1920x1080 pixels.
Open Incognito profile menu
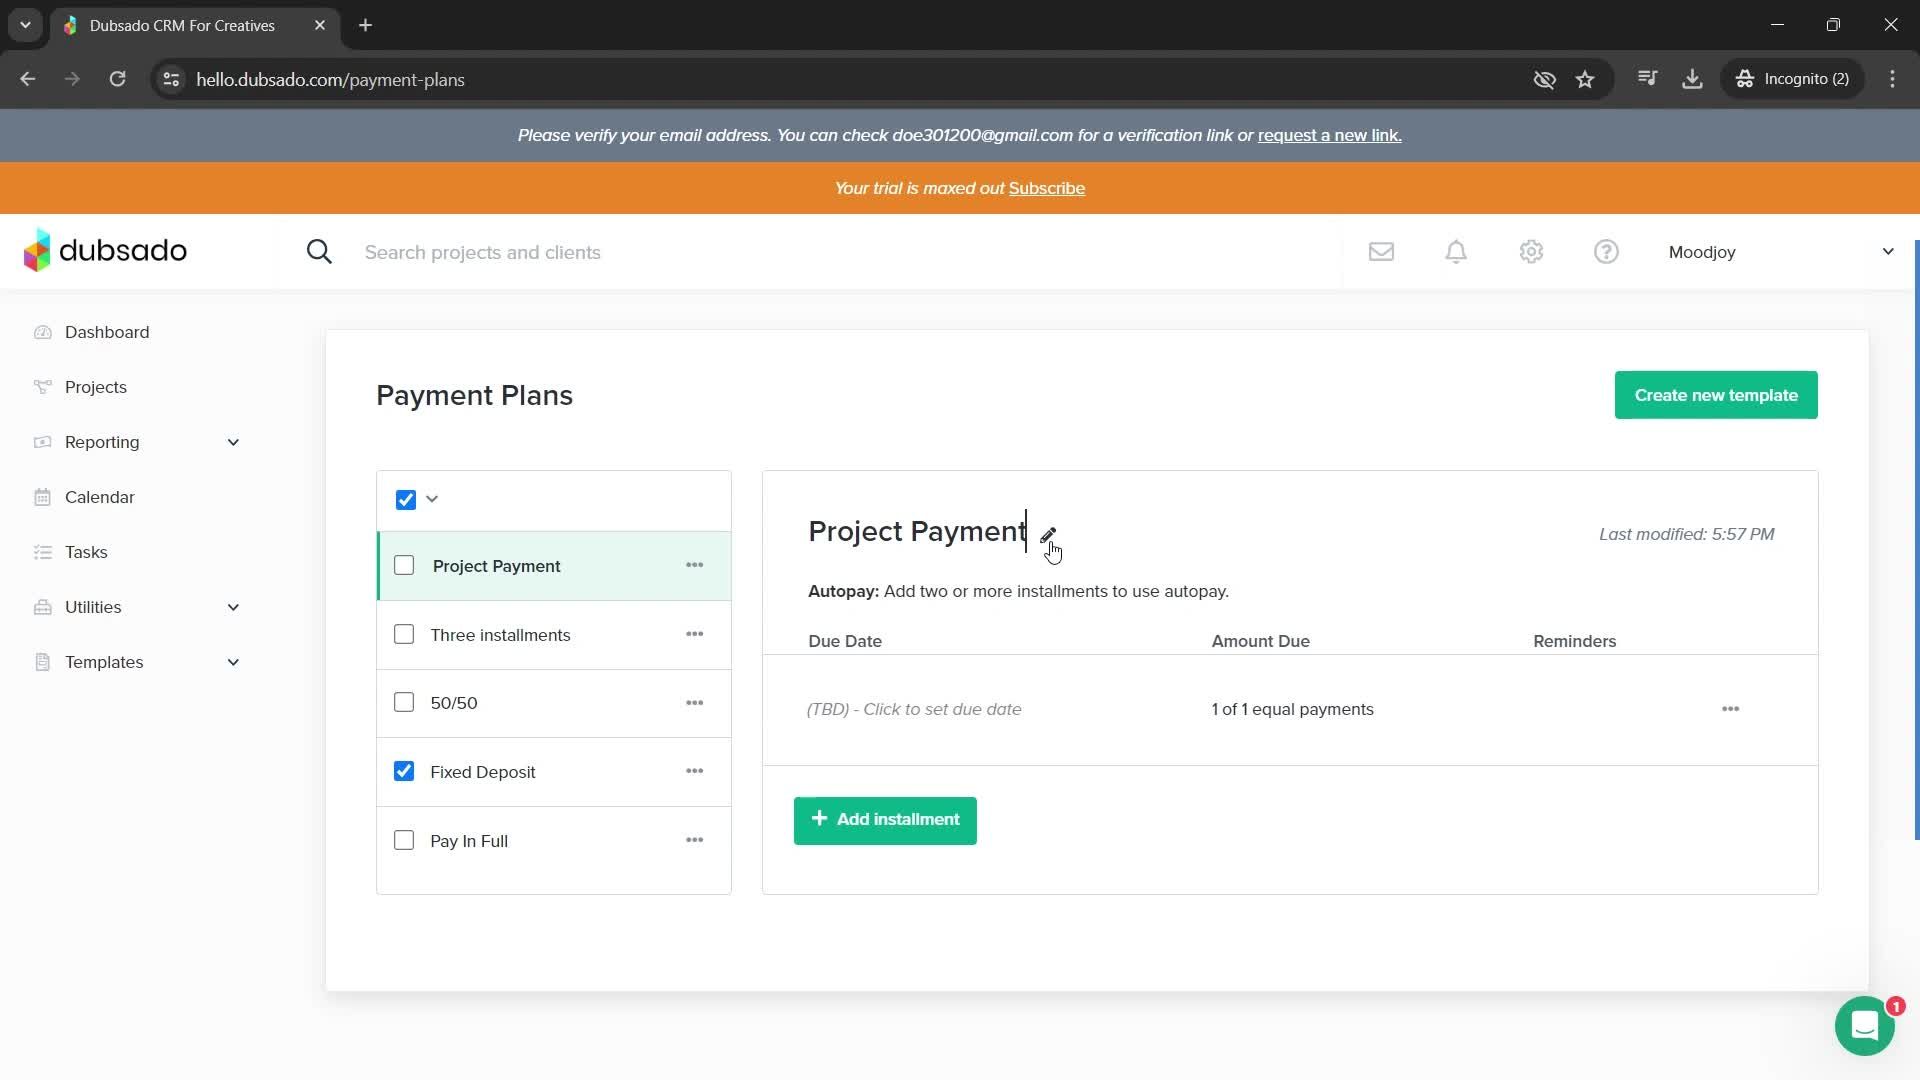pyautogui.click(x=1792, y=79)
